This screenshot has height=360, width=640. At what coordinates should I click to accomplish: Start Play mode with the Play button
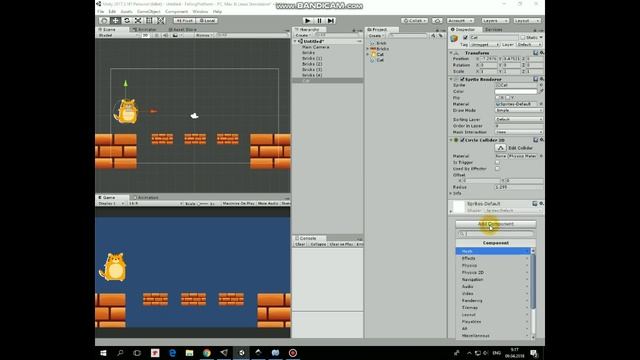tap(308, 20)
